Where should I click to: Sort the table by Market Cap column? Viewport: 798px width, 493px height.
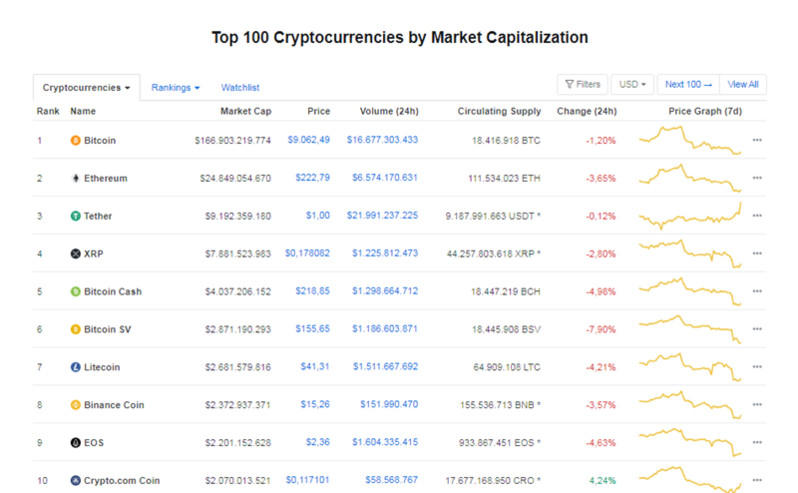[x=245, y=111]
